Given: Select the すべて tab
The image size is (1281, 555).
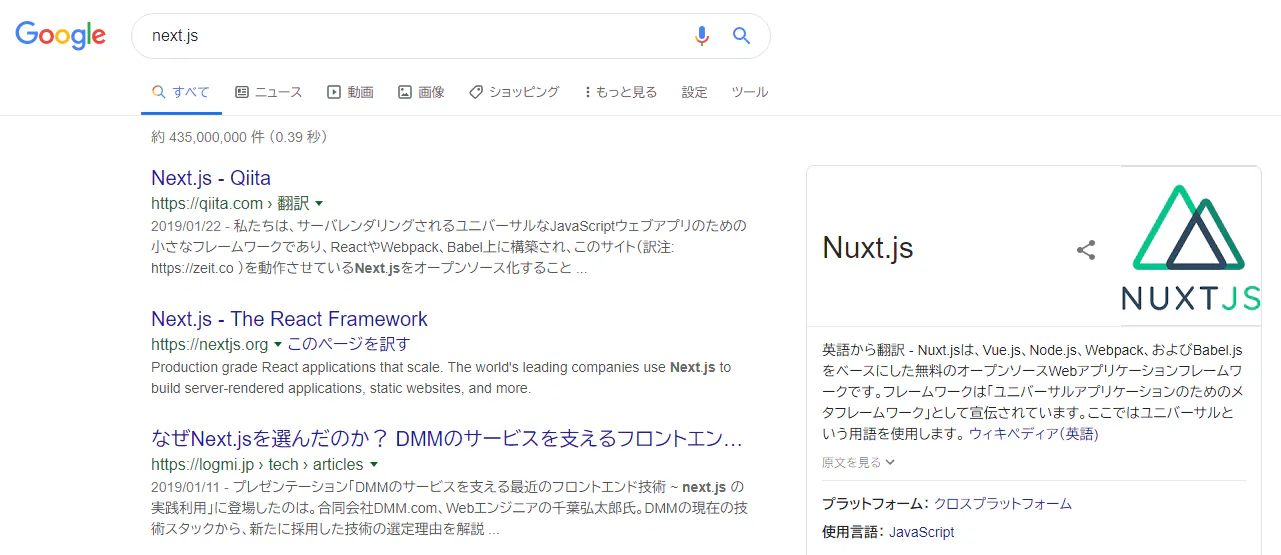Looking at the screenshot, I should click(181, 92).
